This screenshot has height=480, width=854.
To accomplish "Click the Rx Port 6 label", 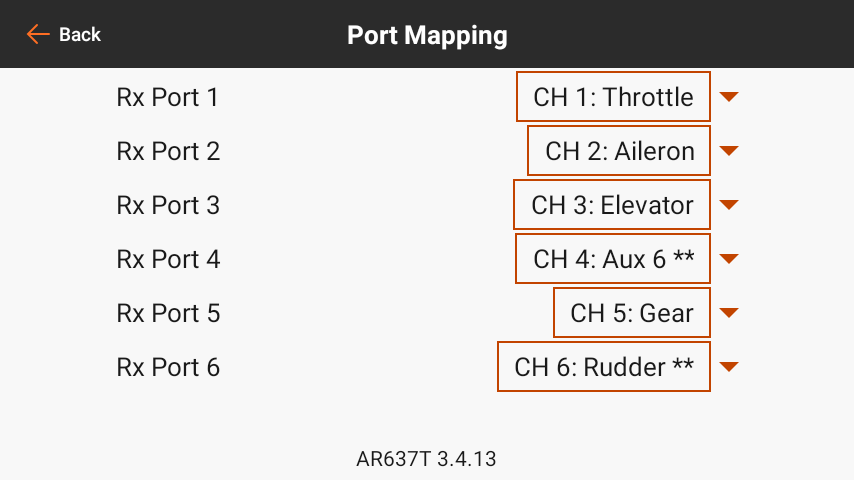I will point(168,367).
